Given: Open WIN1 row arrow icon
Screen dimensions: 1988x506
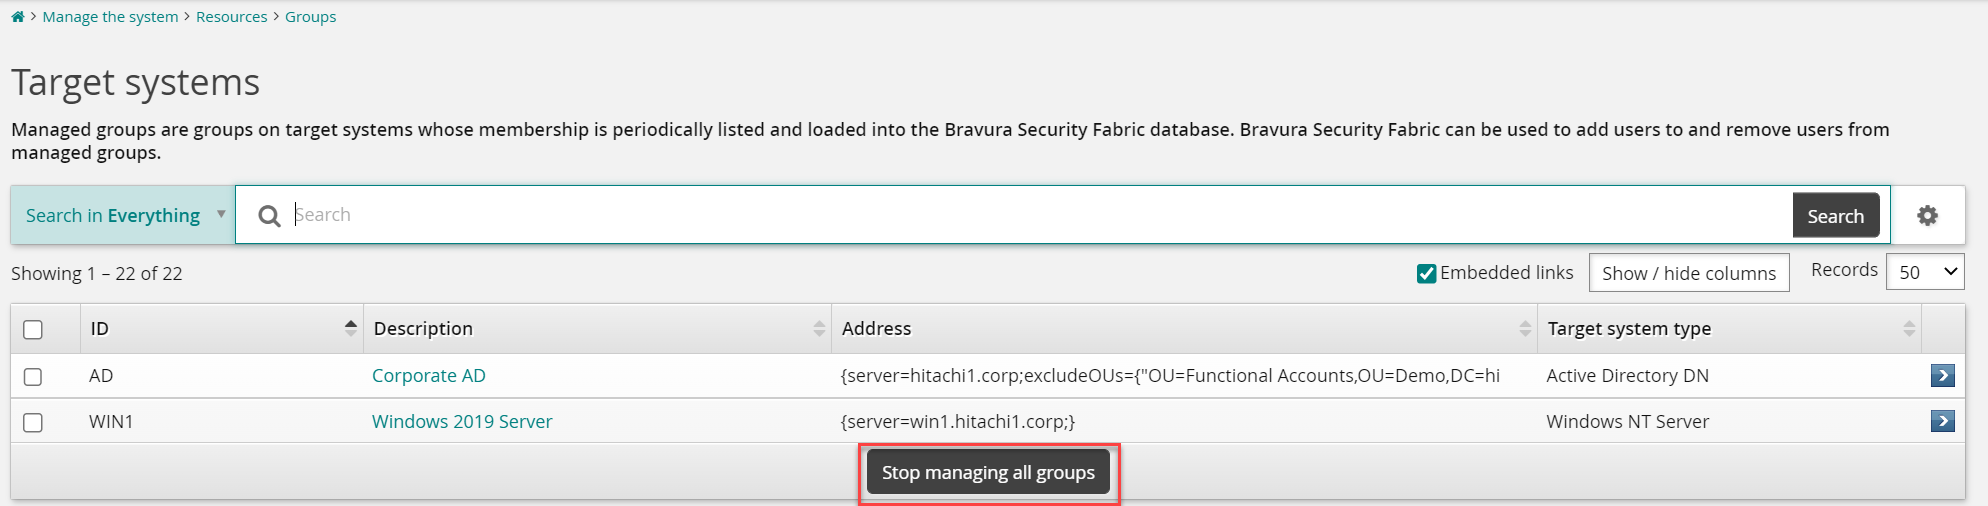Looking at the screenshot, I should [x=1942, y=421].
